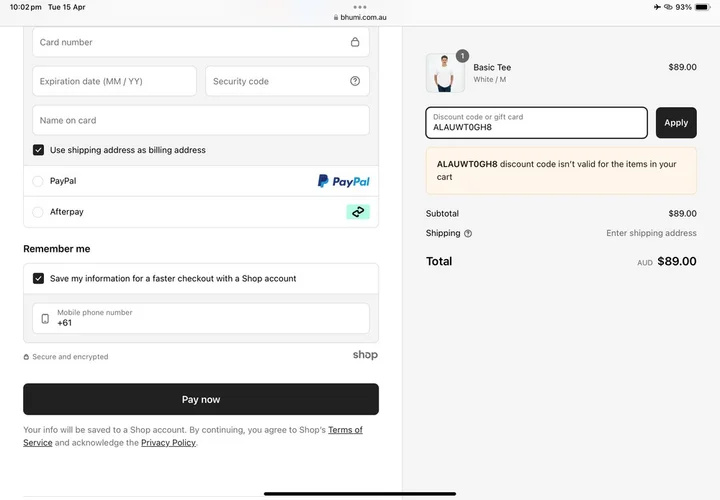Viewport: 720px width, 500px height.
Task: Focus the expiration date field
Action: (x=114, y=81)
